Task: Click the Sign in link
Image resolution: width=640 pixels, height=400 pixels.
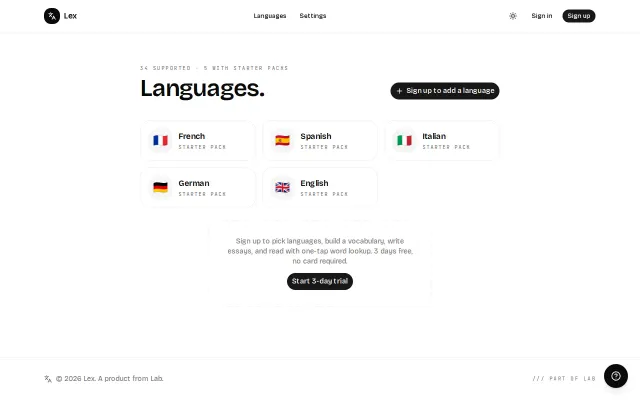Action: [542, 16]
